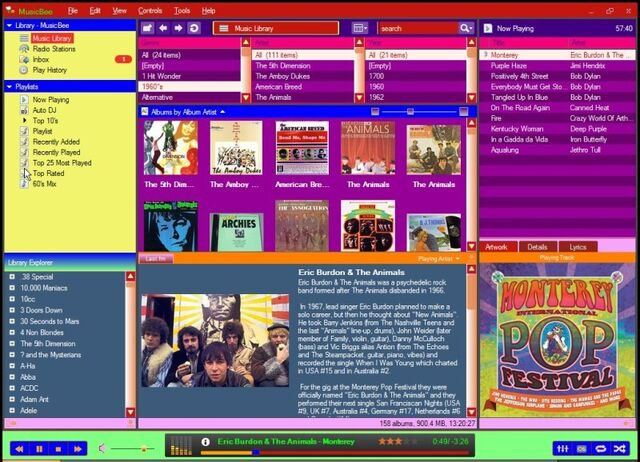Expand Abba in Library Explorer
This screenshot has height=462, width=640.
(12, 377)
